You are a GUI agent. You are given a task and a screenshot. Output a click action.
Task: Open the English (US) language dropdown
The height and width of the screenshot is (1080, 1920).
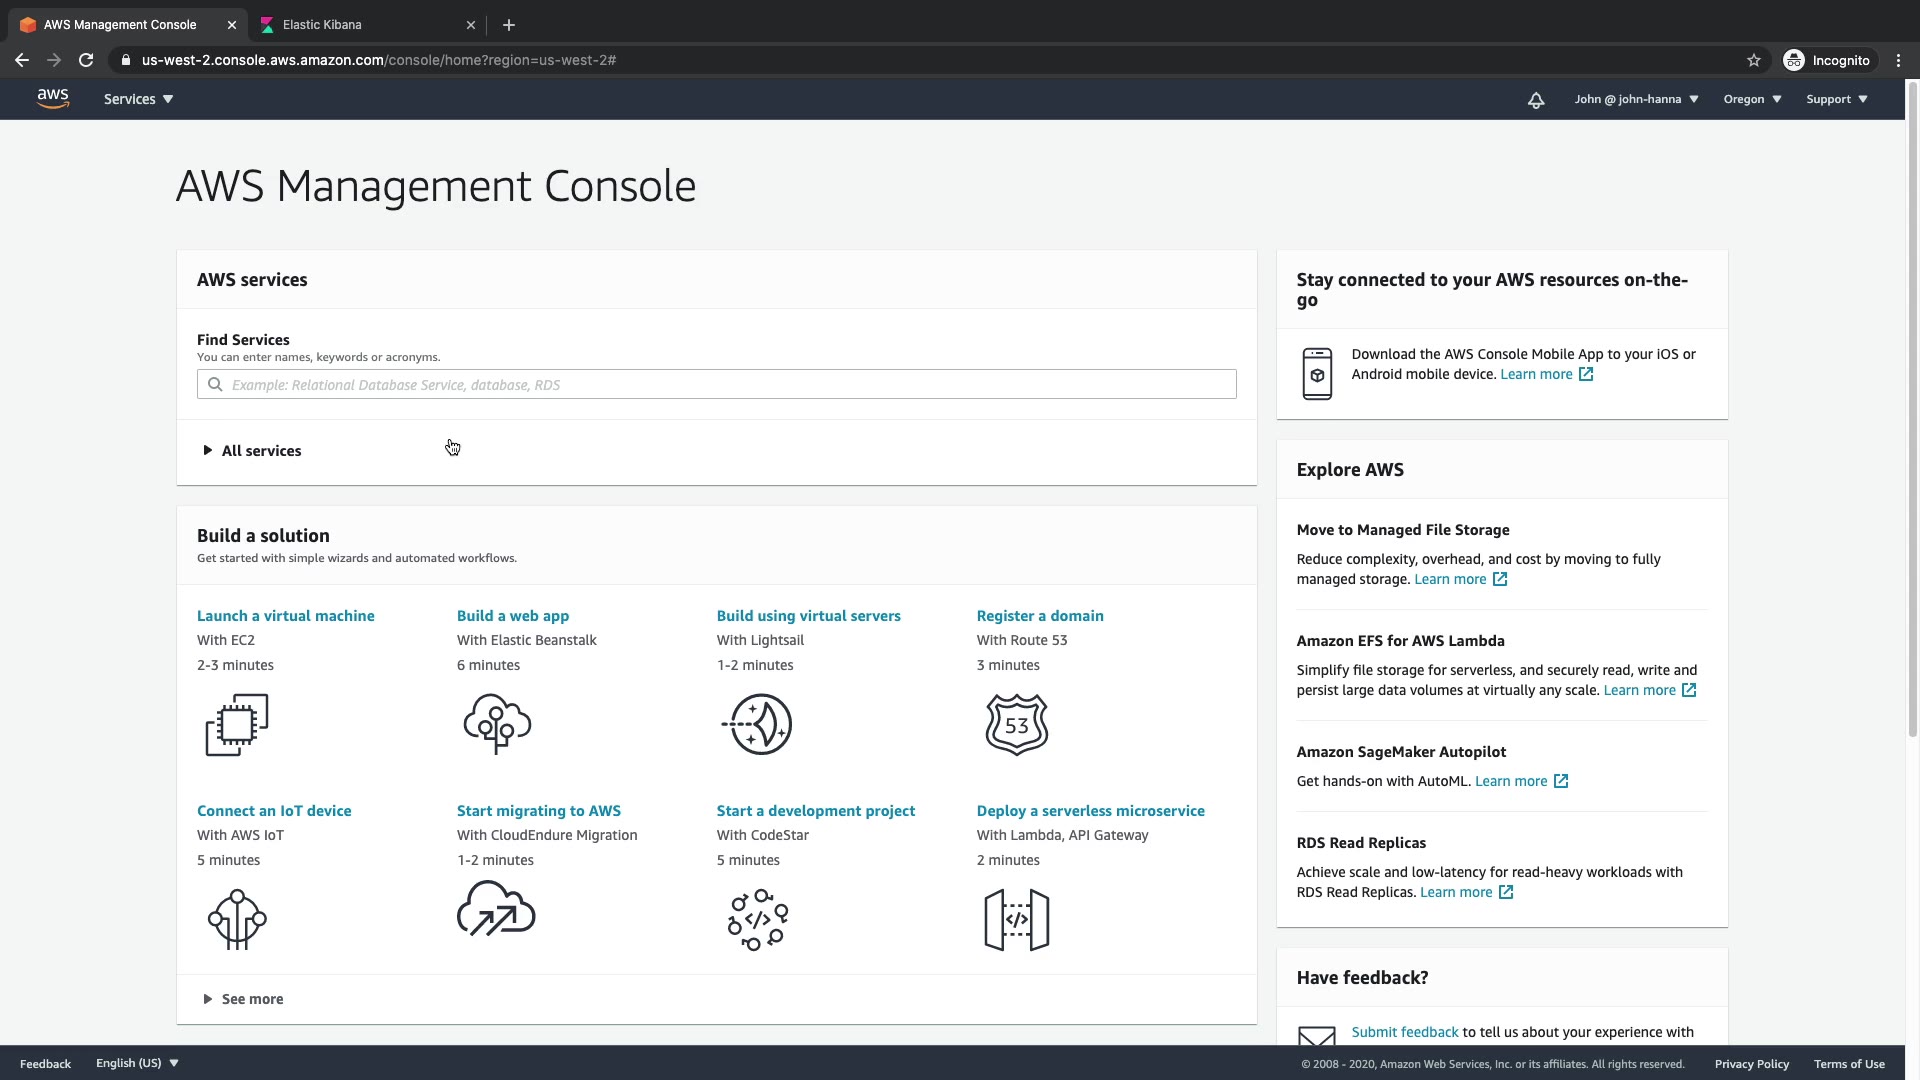[137, 1063]
